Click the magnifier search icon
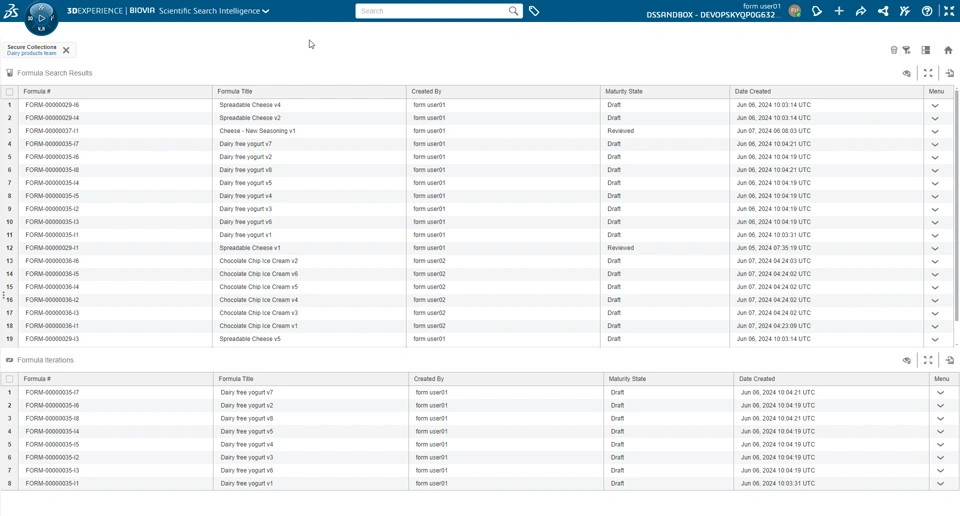 click(x=513, y=11)
